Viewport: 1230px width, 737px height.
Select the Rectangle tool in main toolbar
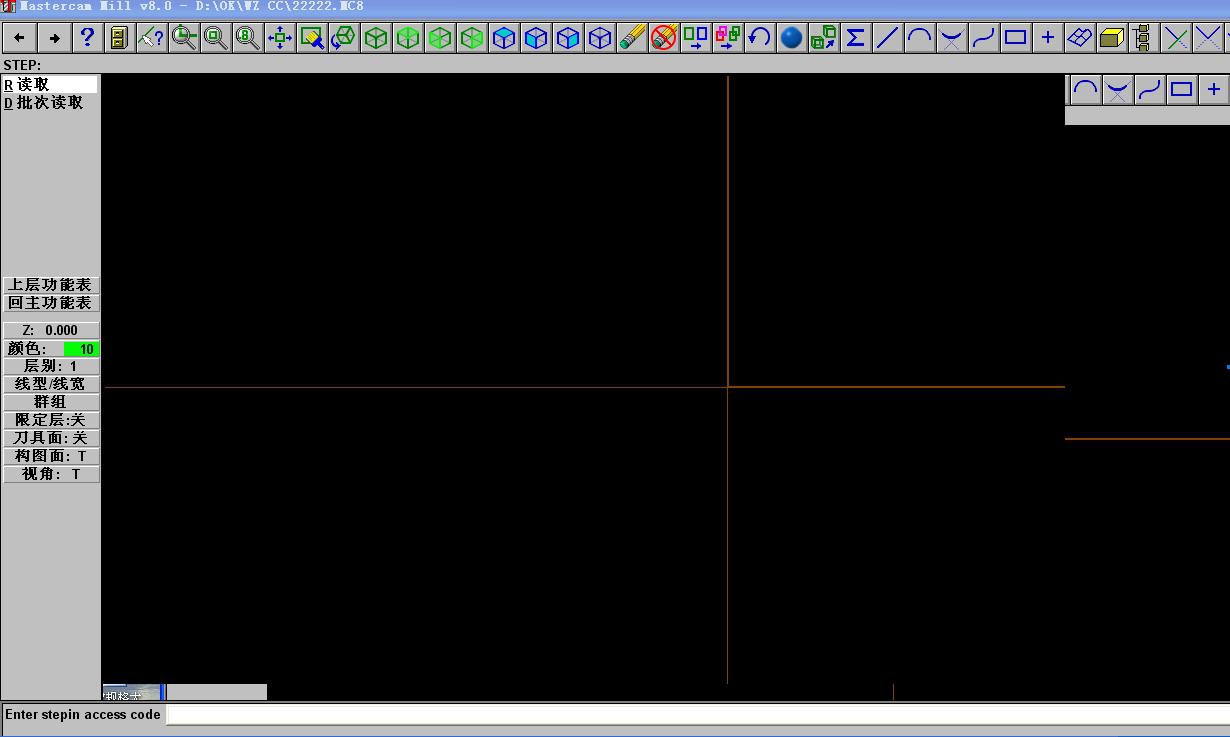point(1016,38)
